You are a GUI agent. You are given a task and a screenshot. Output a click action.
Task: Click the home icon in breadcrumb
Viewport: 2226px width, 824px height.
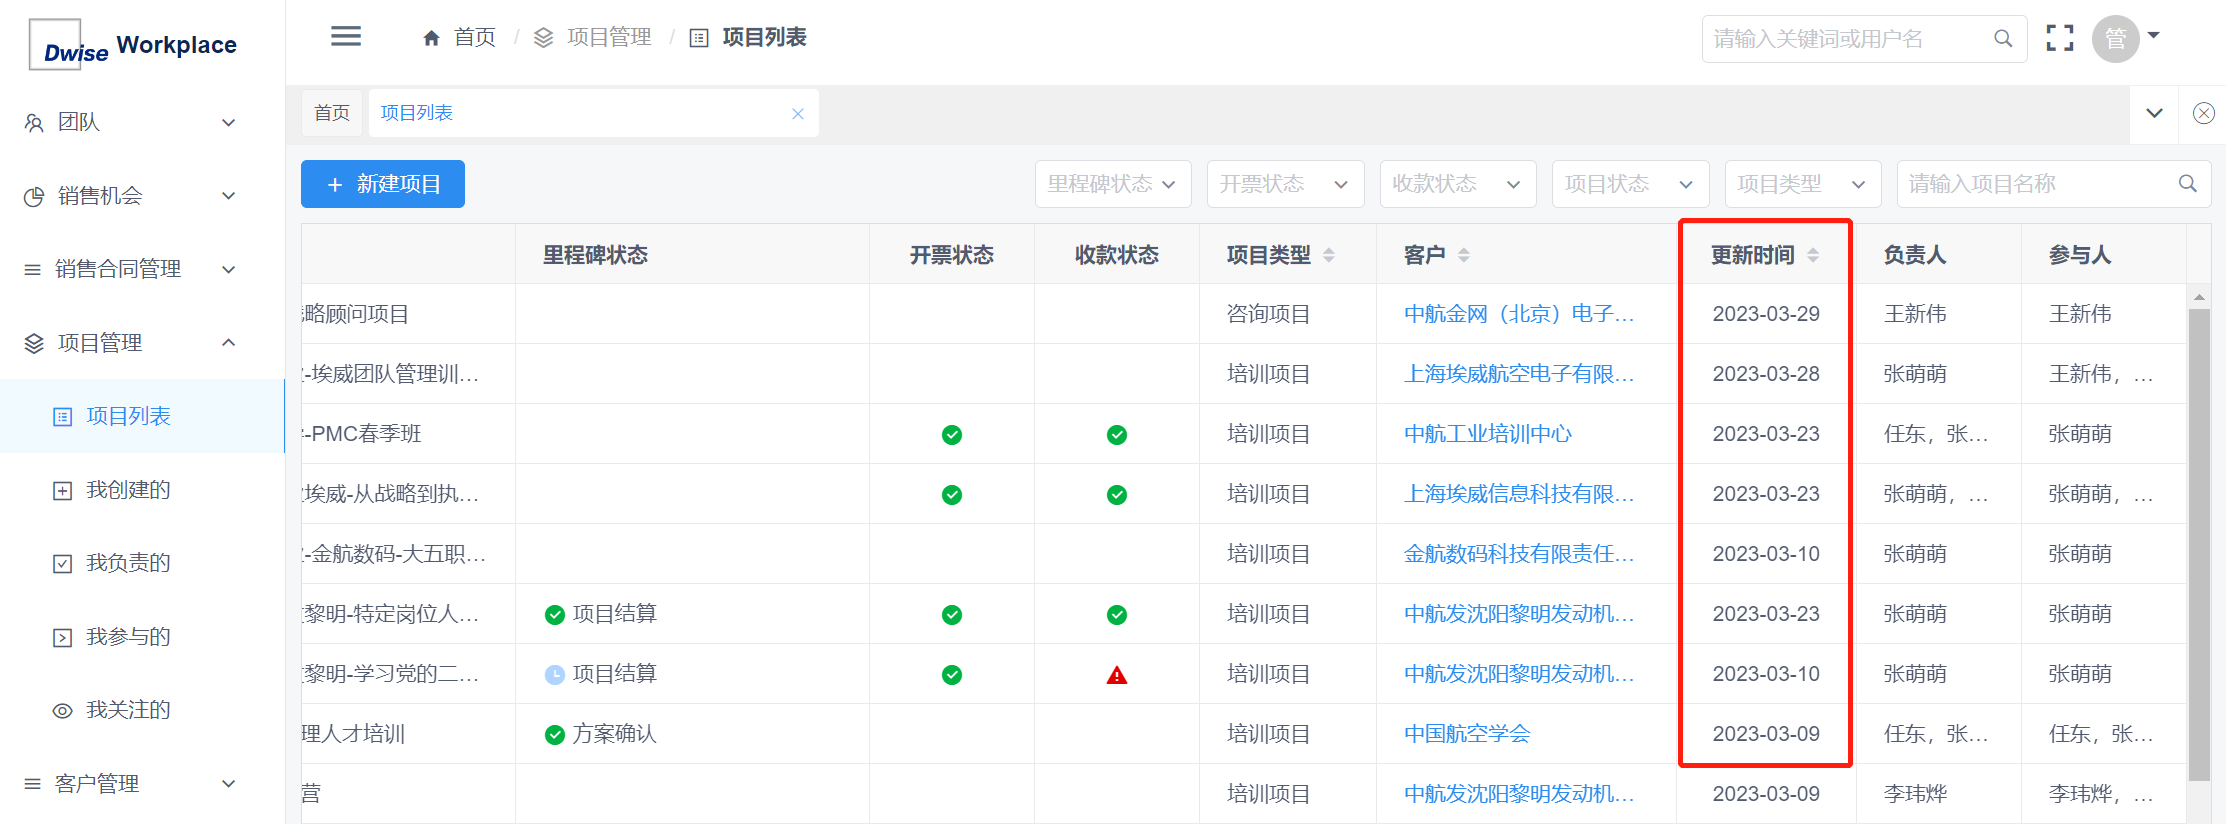click(x=431, y=38)
